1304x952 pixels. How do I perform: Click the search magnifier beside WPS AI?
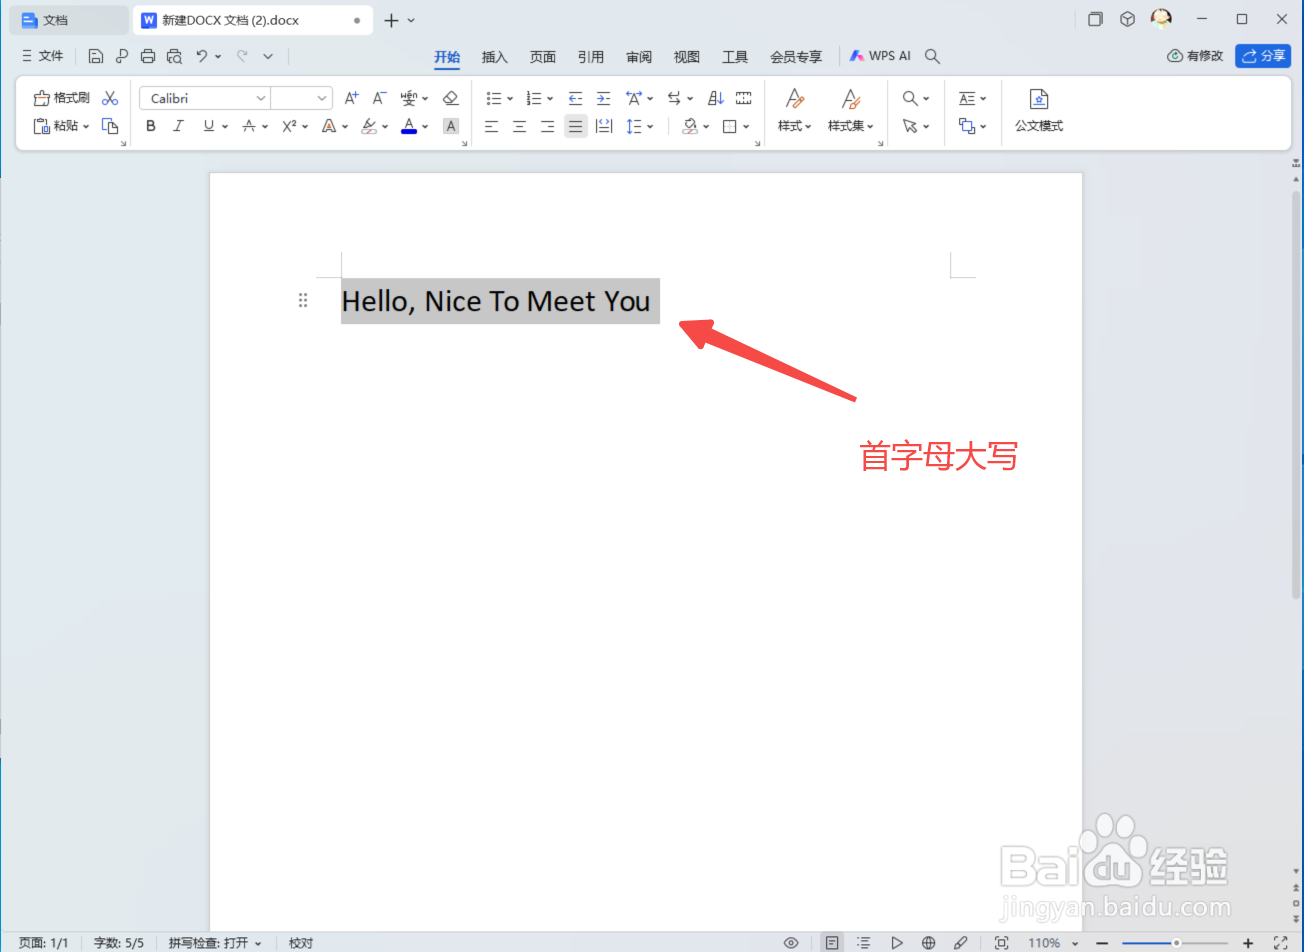(x=932, y=56)
